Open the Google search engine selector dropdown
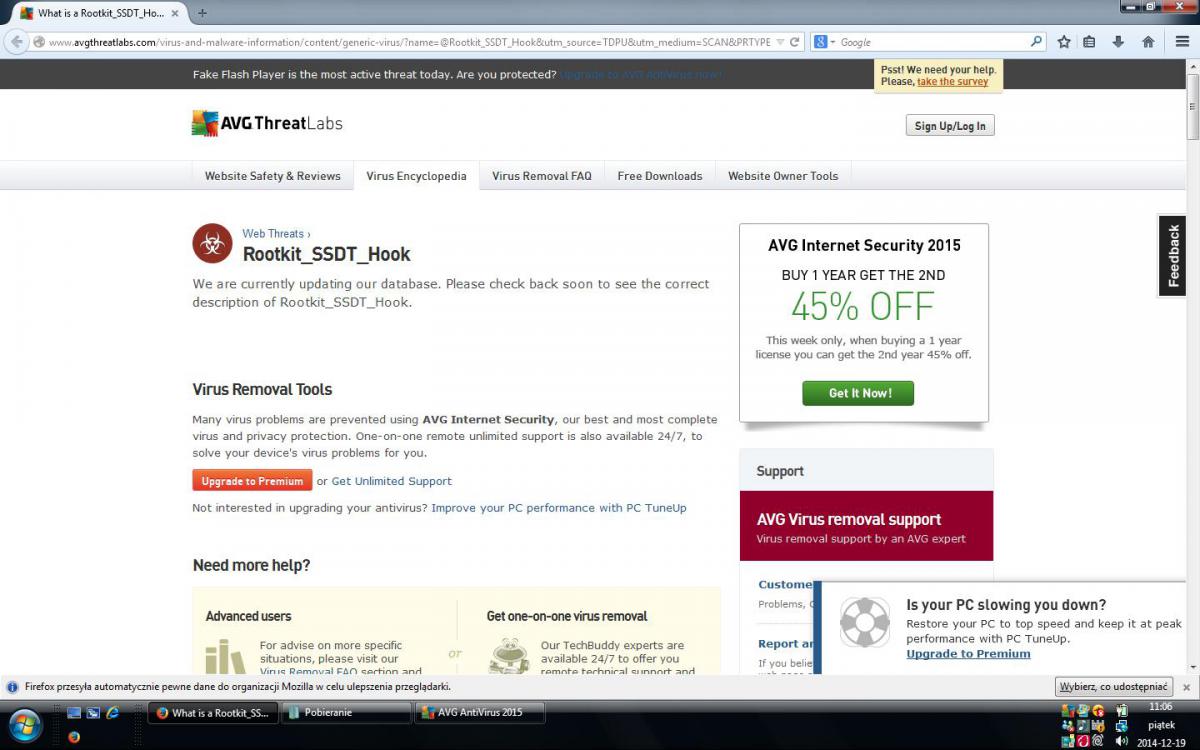The width and height of the screenshot is (1200, 750). (823, 42)
